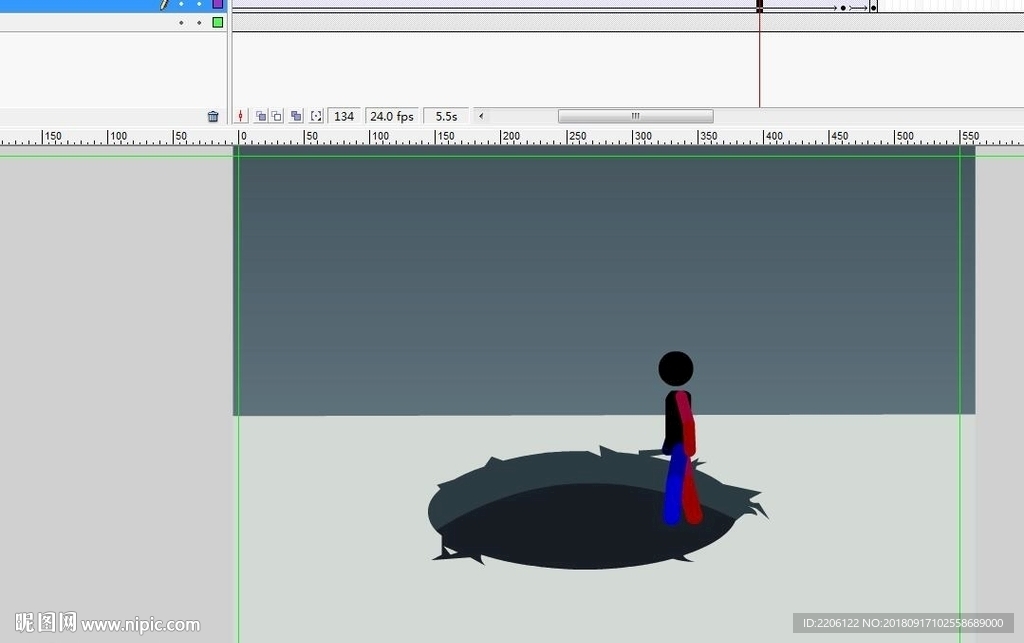This screenshot has width=1024, height=643.
Task: Click the timeline scroll left arrow
Action: [x=481, y=116]
